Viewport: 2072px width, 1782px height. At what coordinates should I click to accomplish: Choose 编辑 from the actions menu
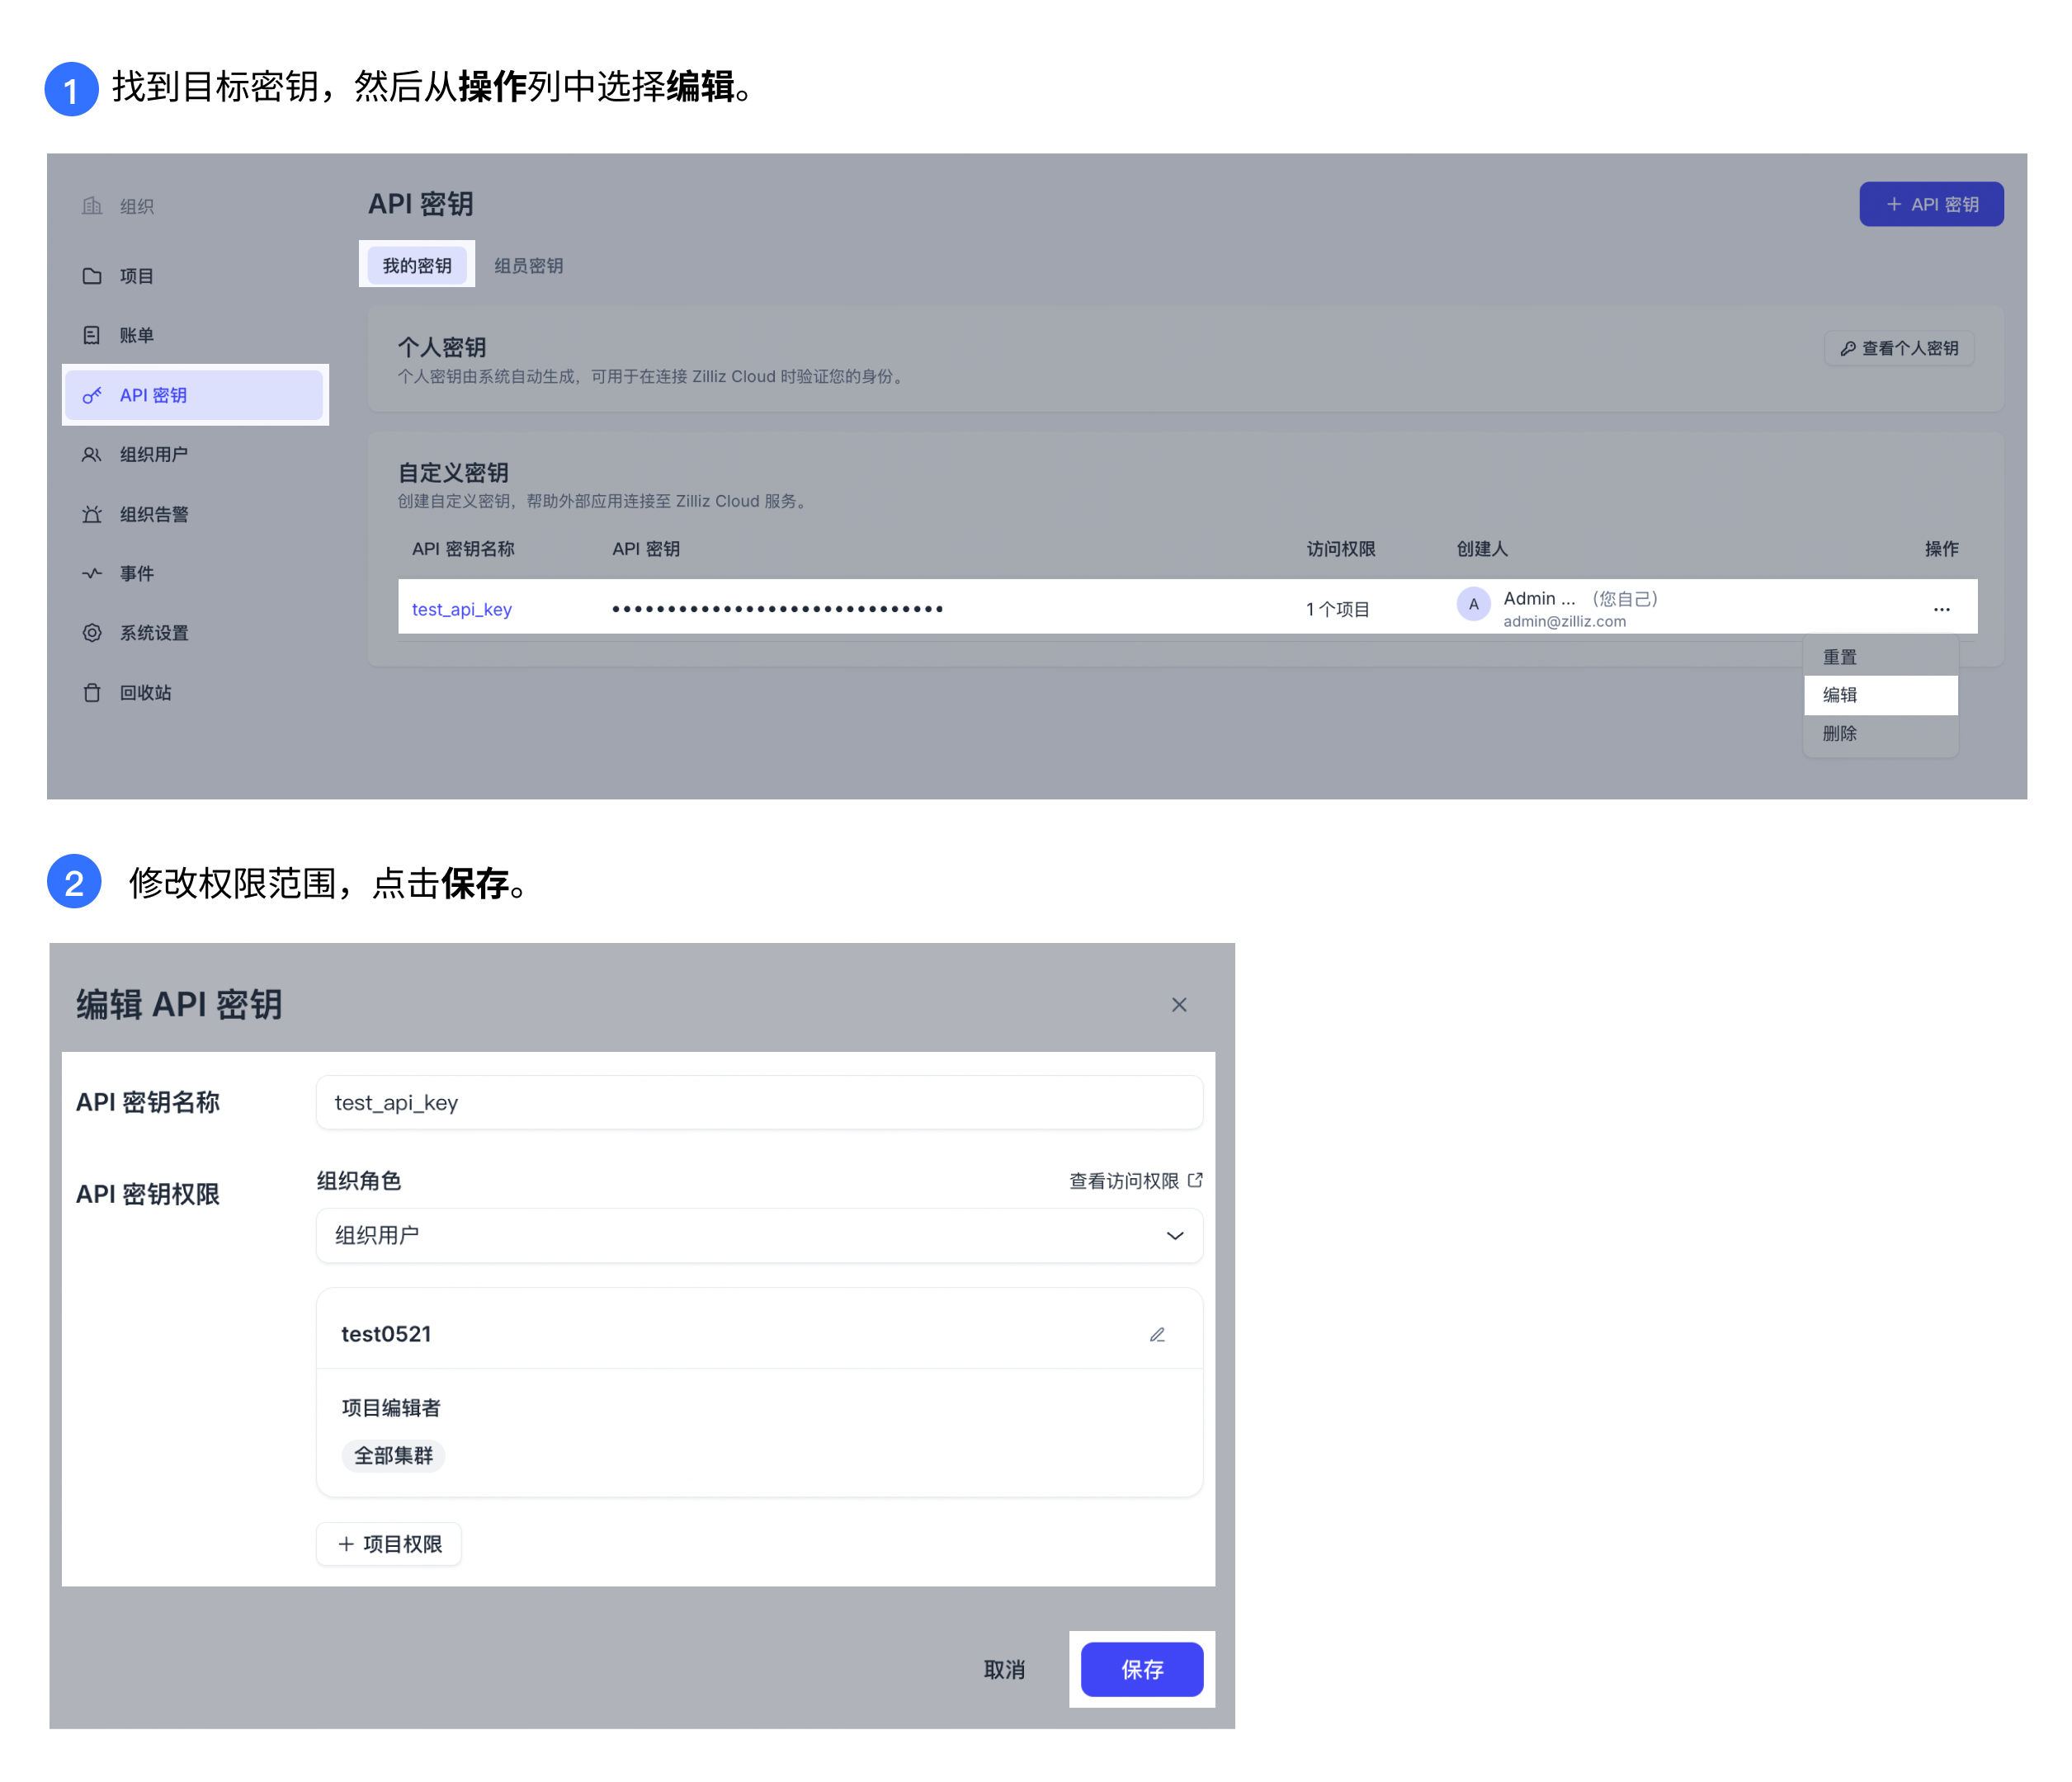(x=1880, y=695)
